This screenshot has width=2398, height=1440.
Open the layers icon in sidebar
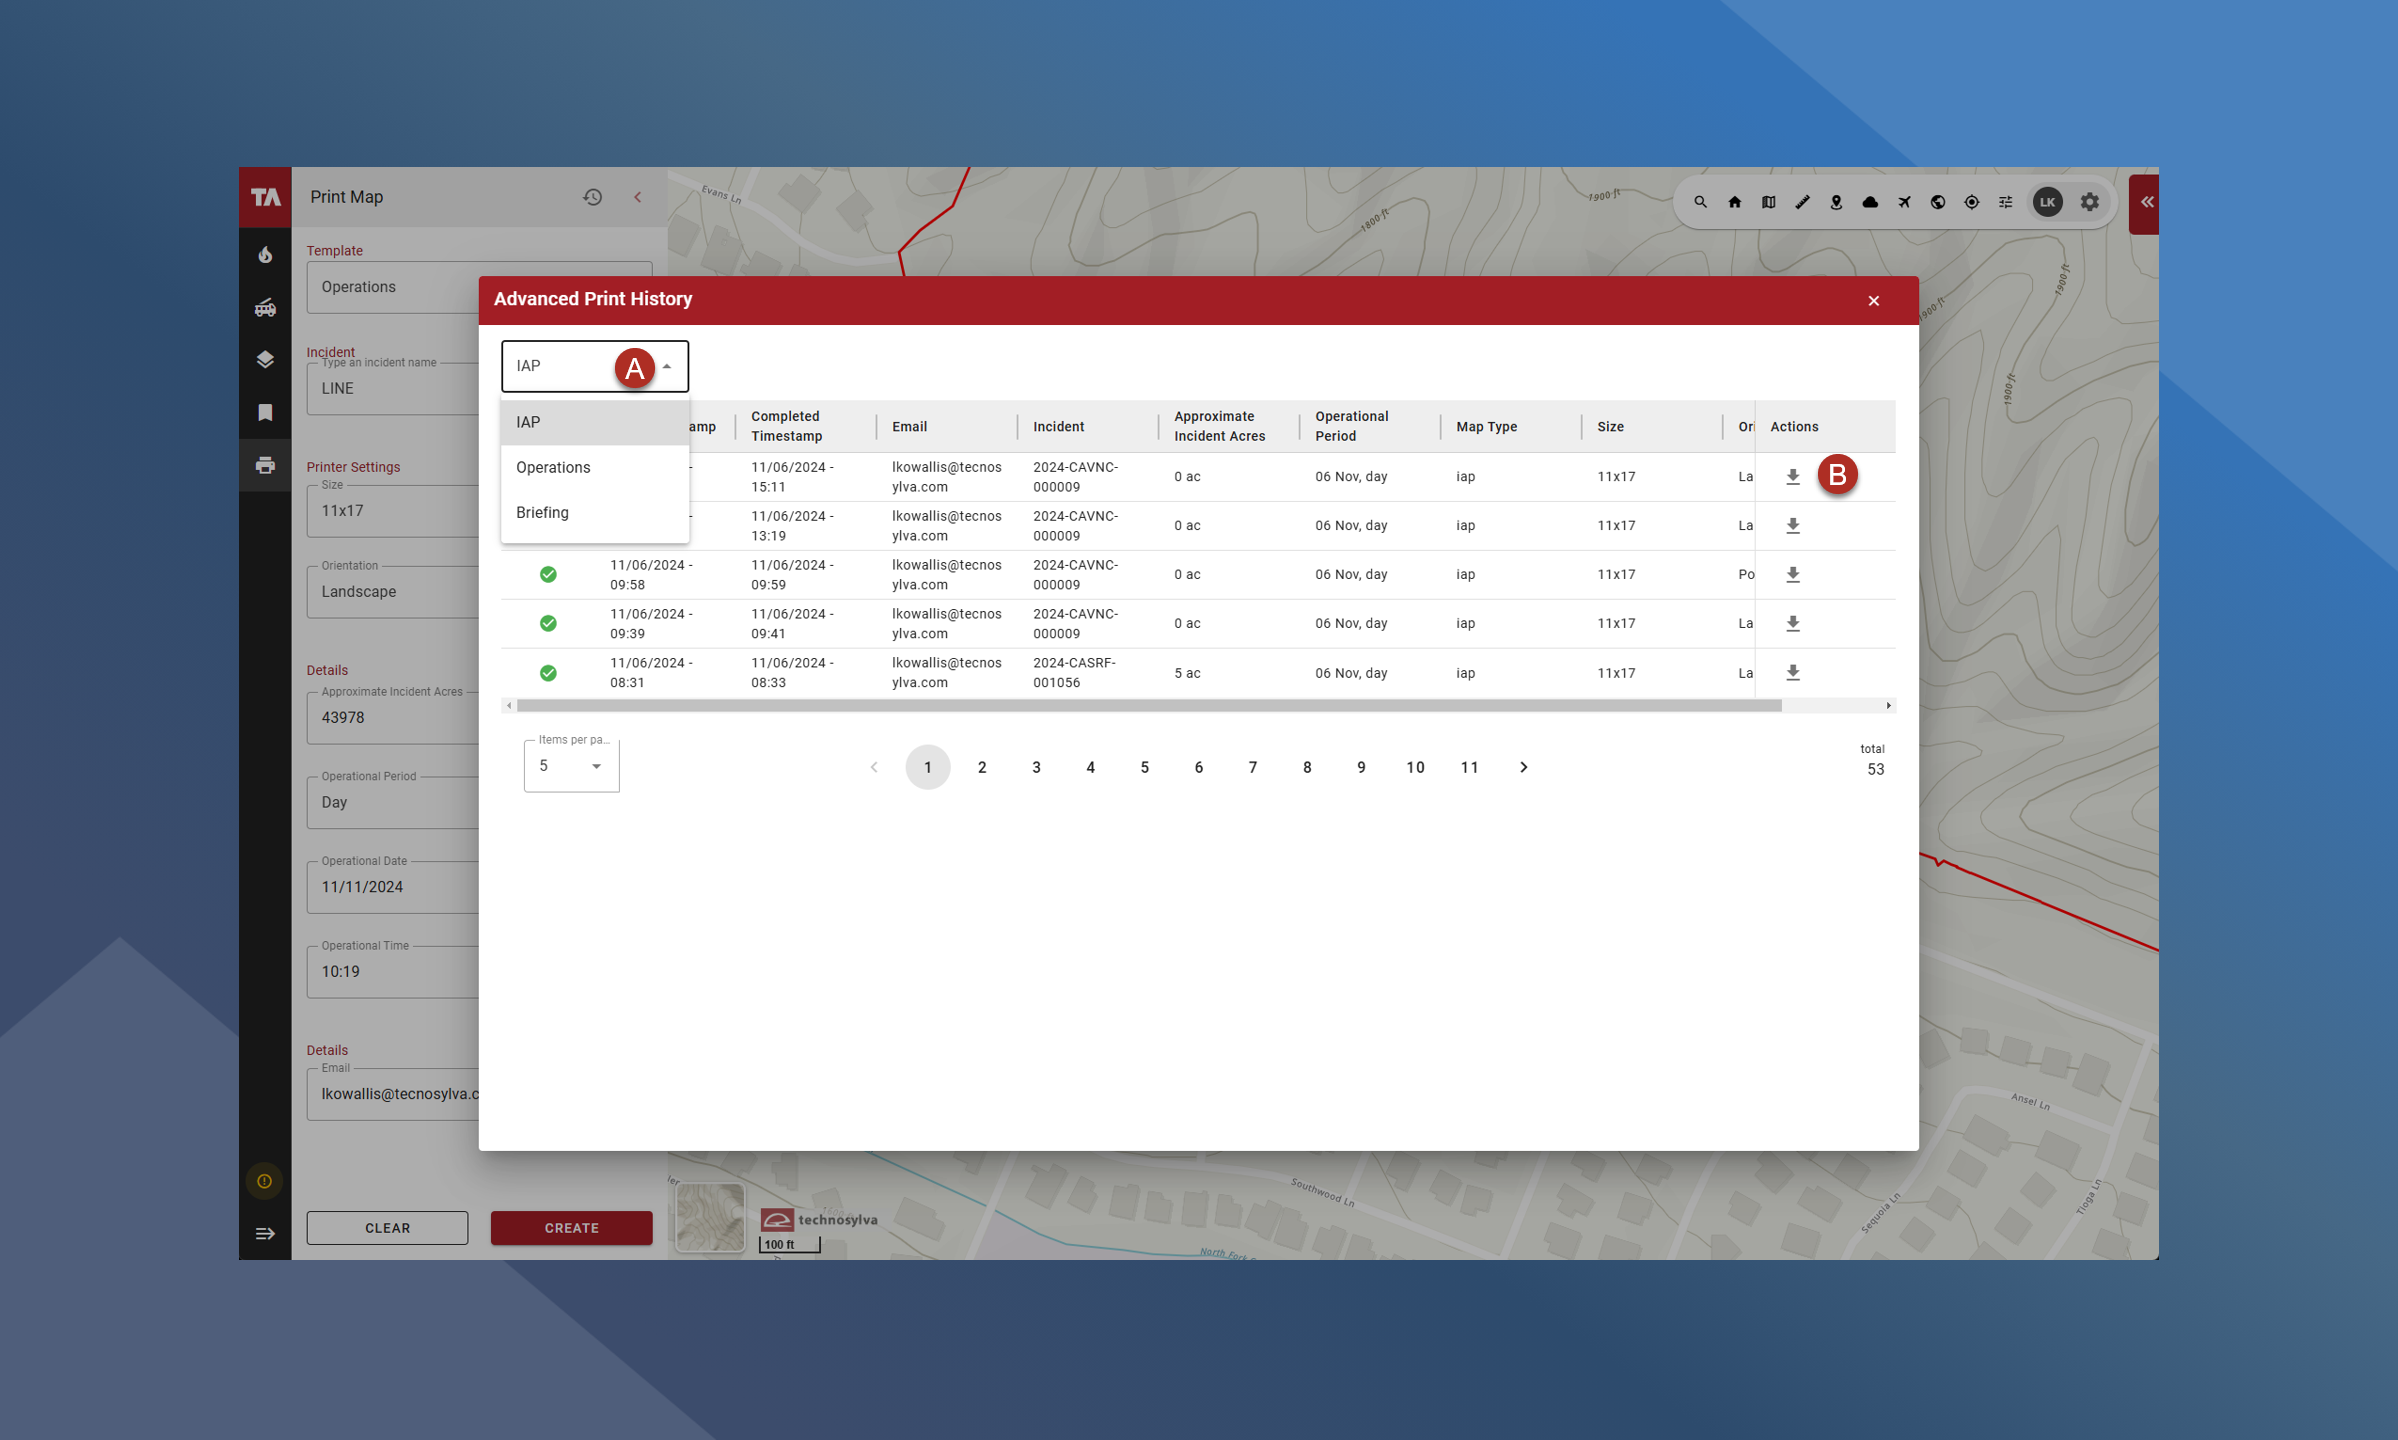(265, 360)
